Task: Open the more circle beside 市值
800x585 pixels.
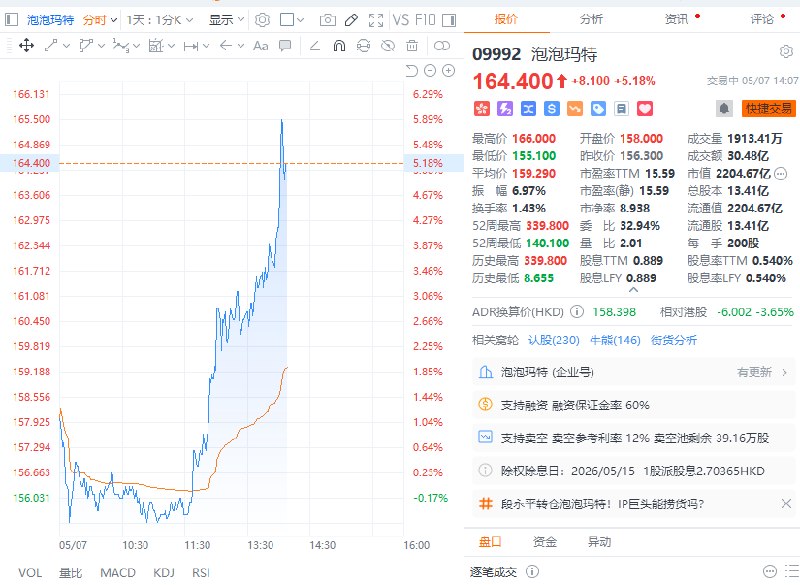Action: tap(781, 174)
